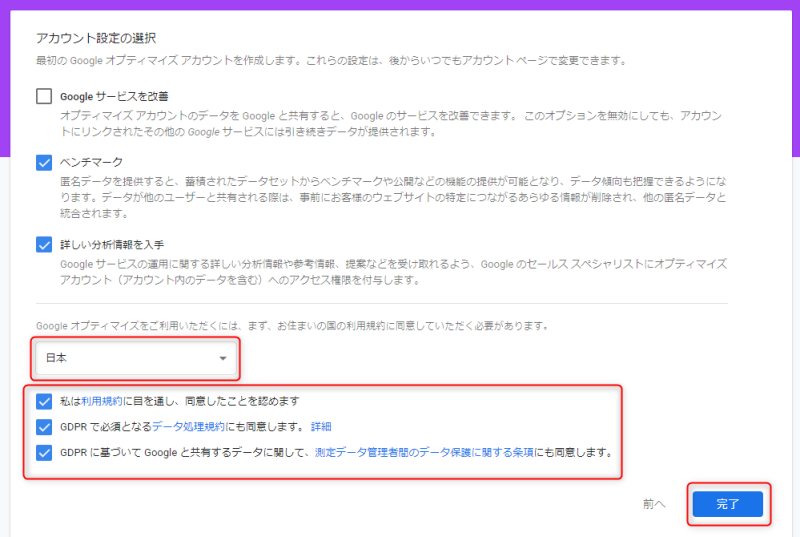Click the 詳しい分析情報を入手 label
The image size is (800, 537).
112,245
